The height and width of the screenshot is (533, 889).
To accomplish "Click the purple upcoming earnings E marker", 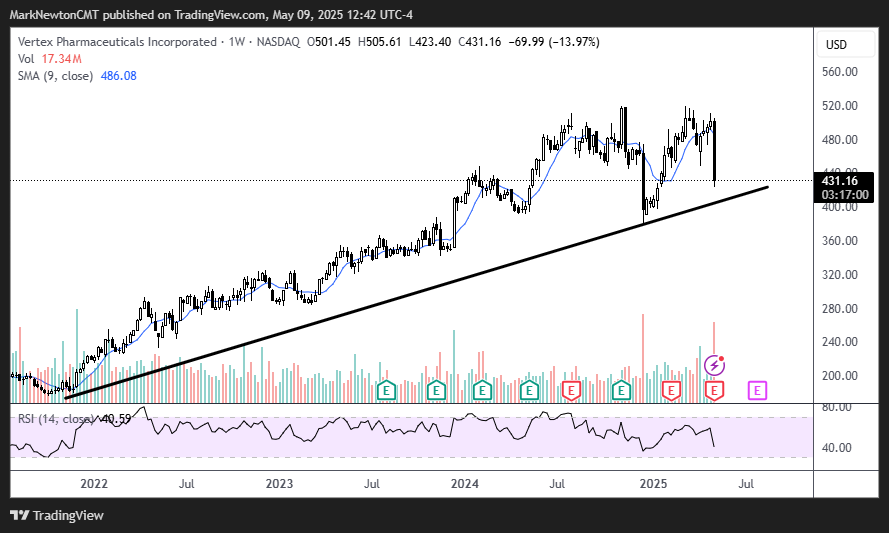I will (x=757, y=391).
